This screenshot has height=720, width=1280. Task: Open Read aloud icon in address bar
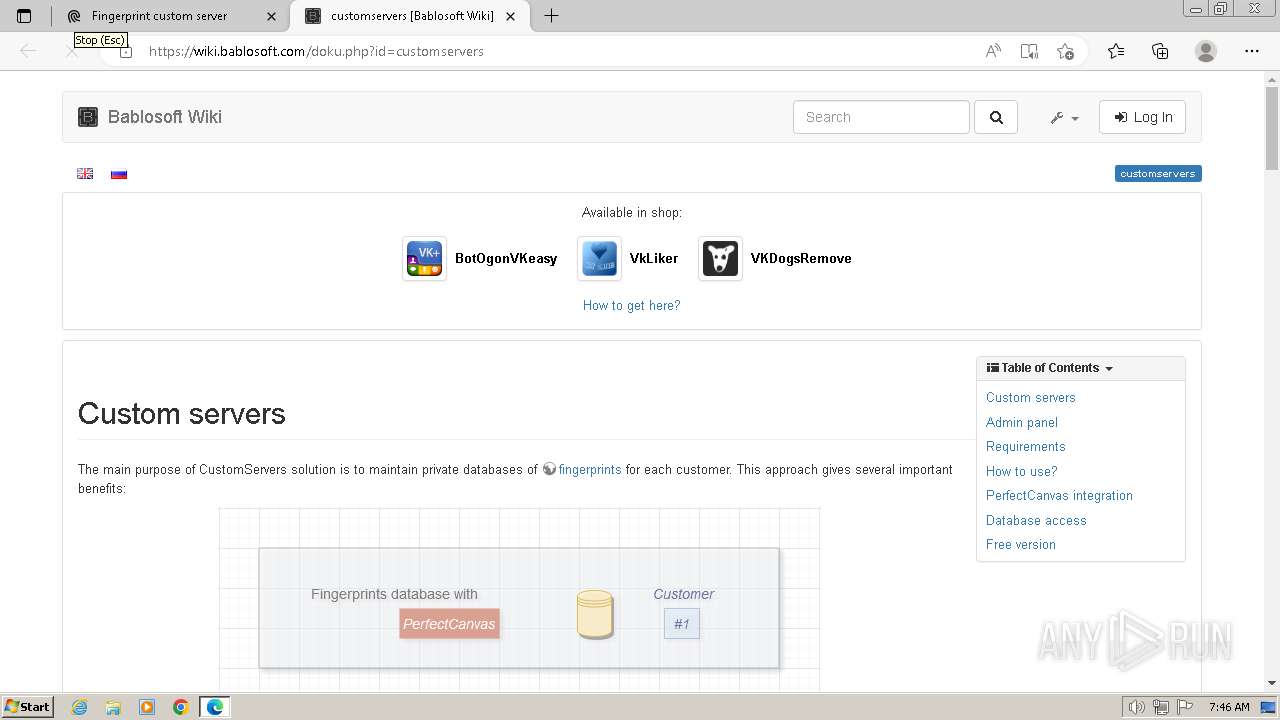[x=993, y=51]
